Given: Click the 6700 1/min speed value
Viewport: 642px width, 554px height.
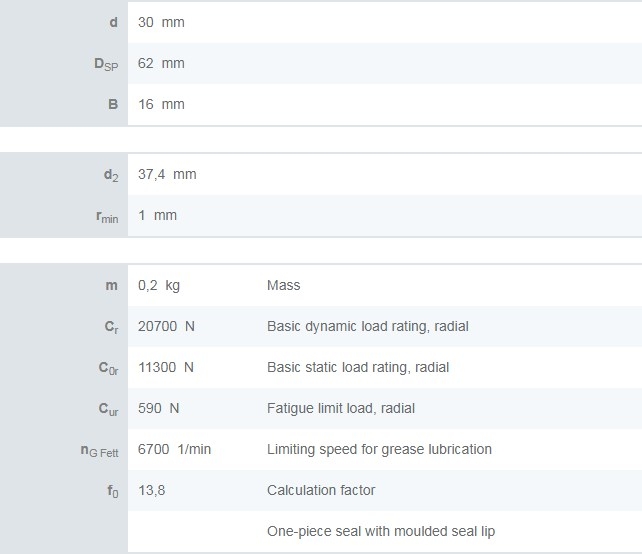Looking at the screenshot, I should click(174, 449).
